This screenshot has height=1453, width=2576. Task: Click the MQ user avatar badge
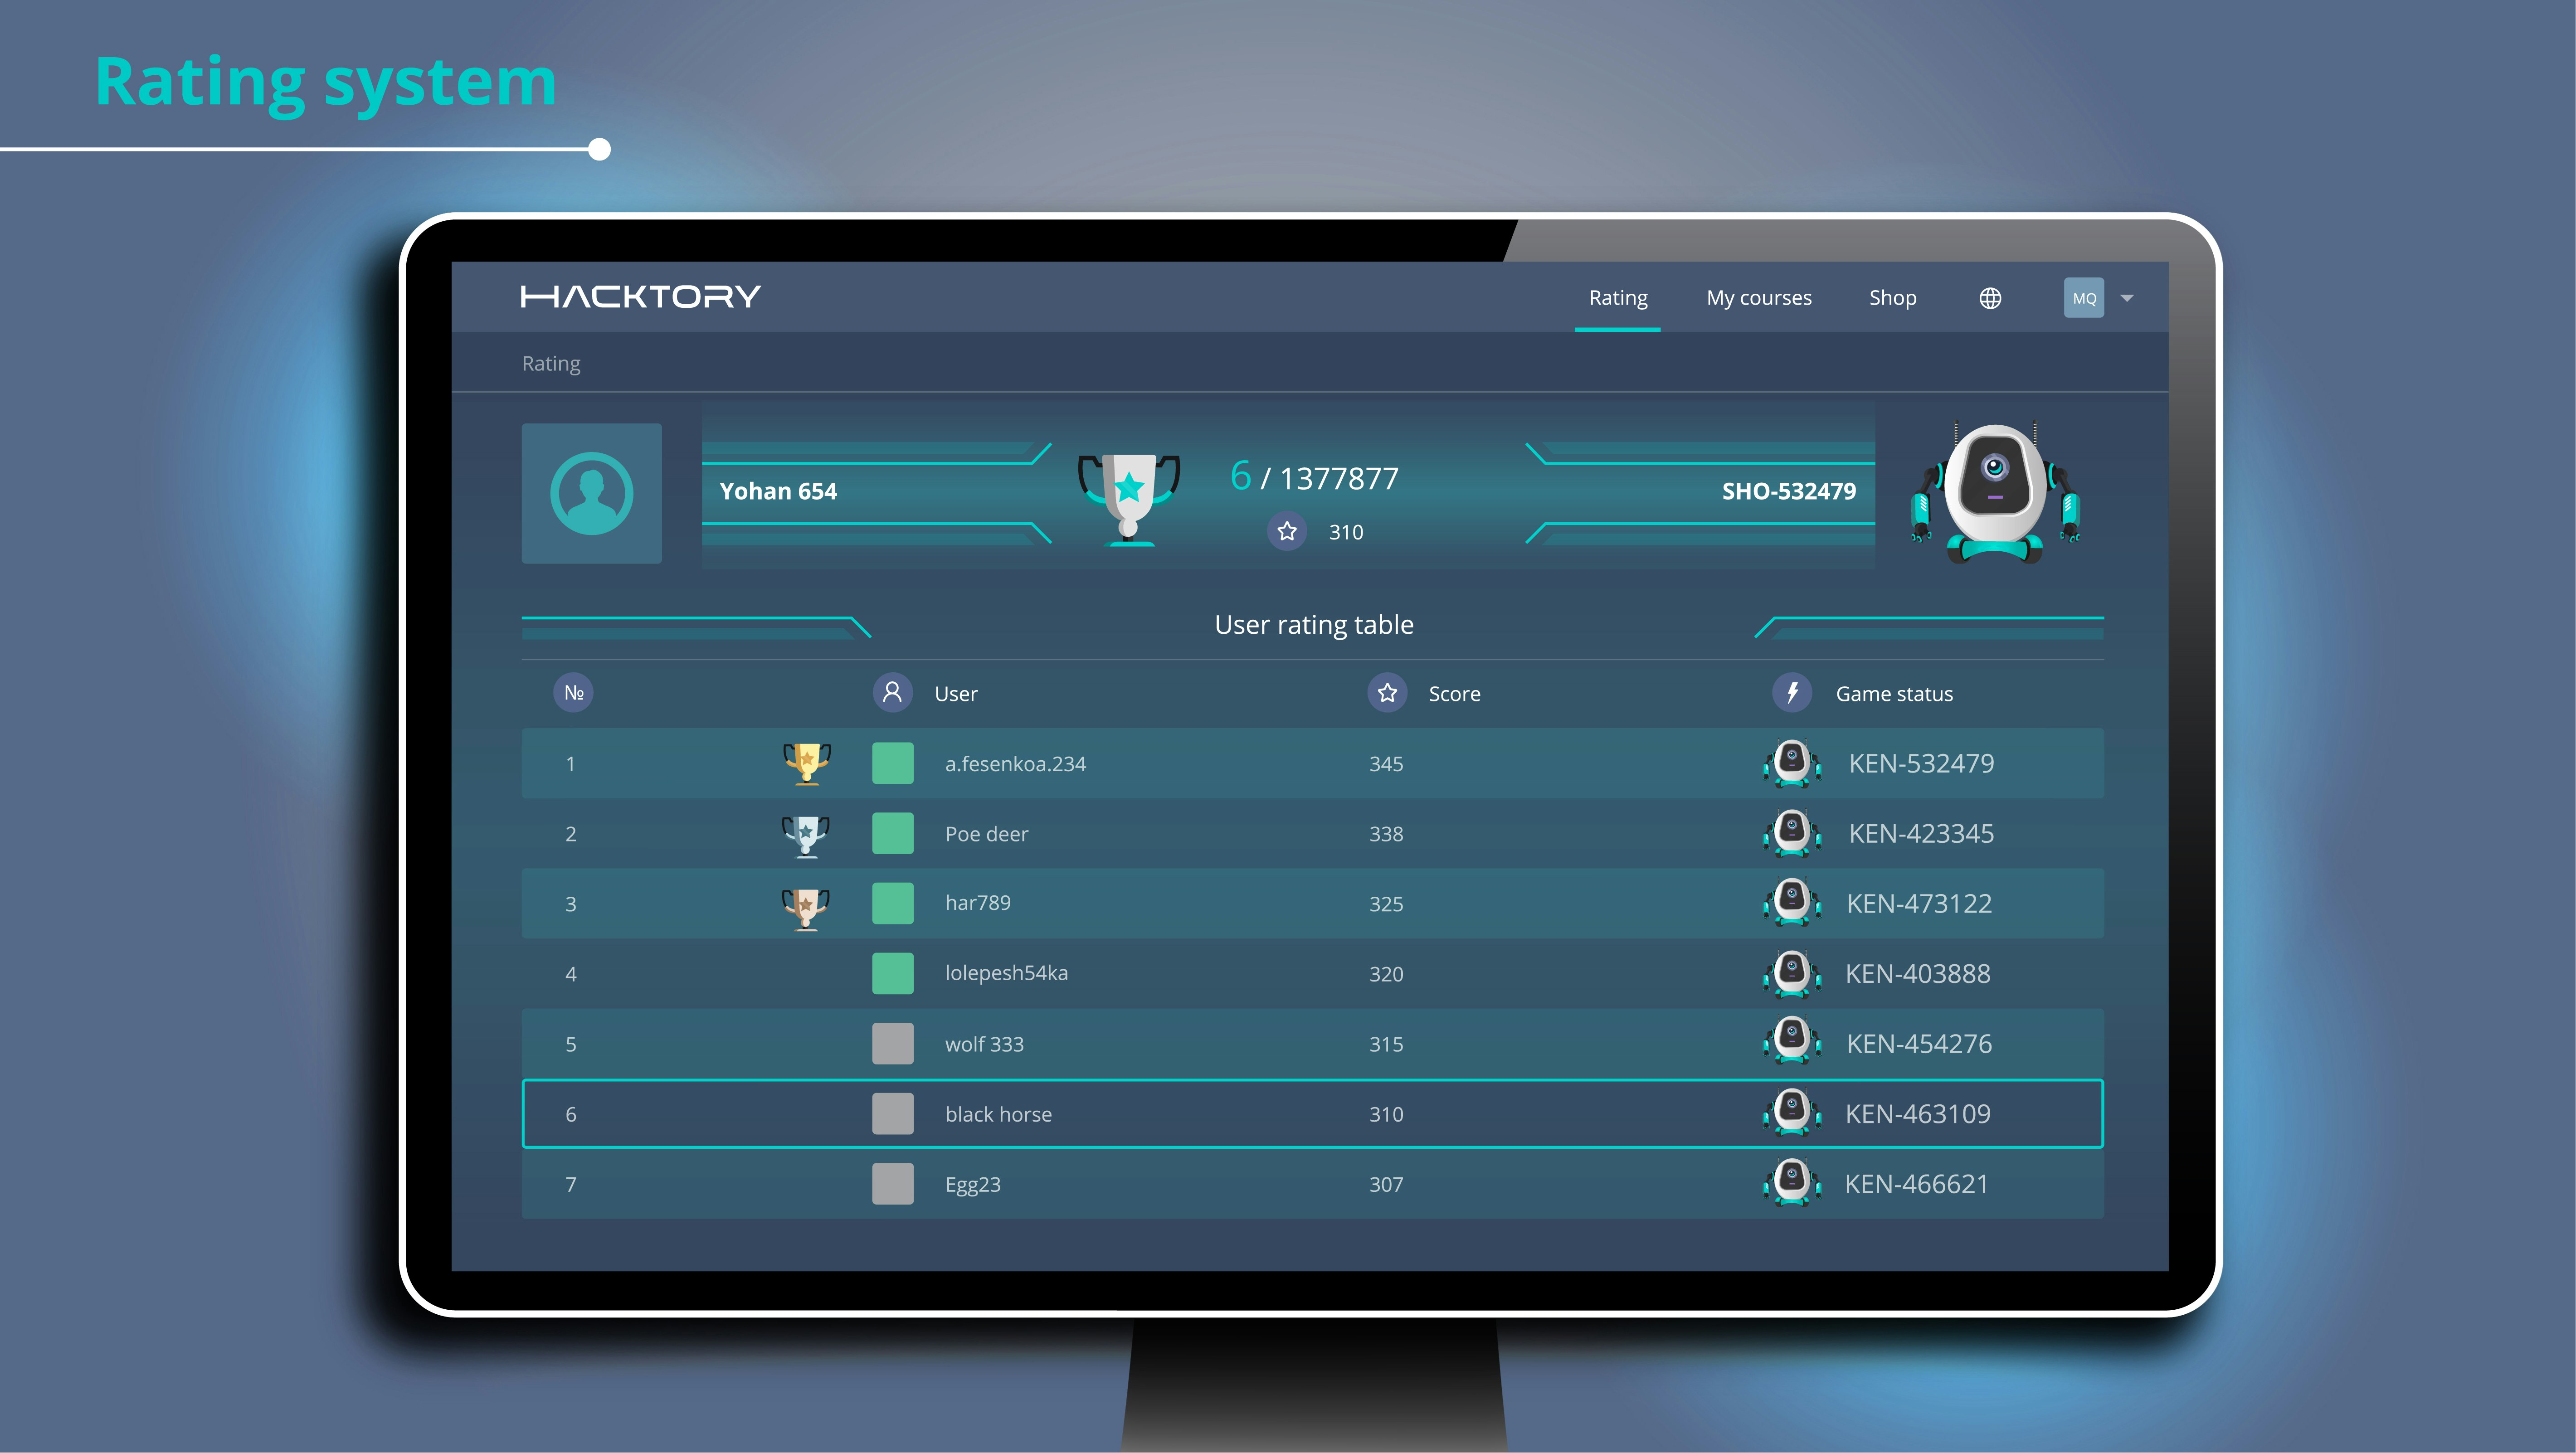click(x=2084, y=298)
